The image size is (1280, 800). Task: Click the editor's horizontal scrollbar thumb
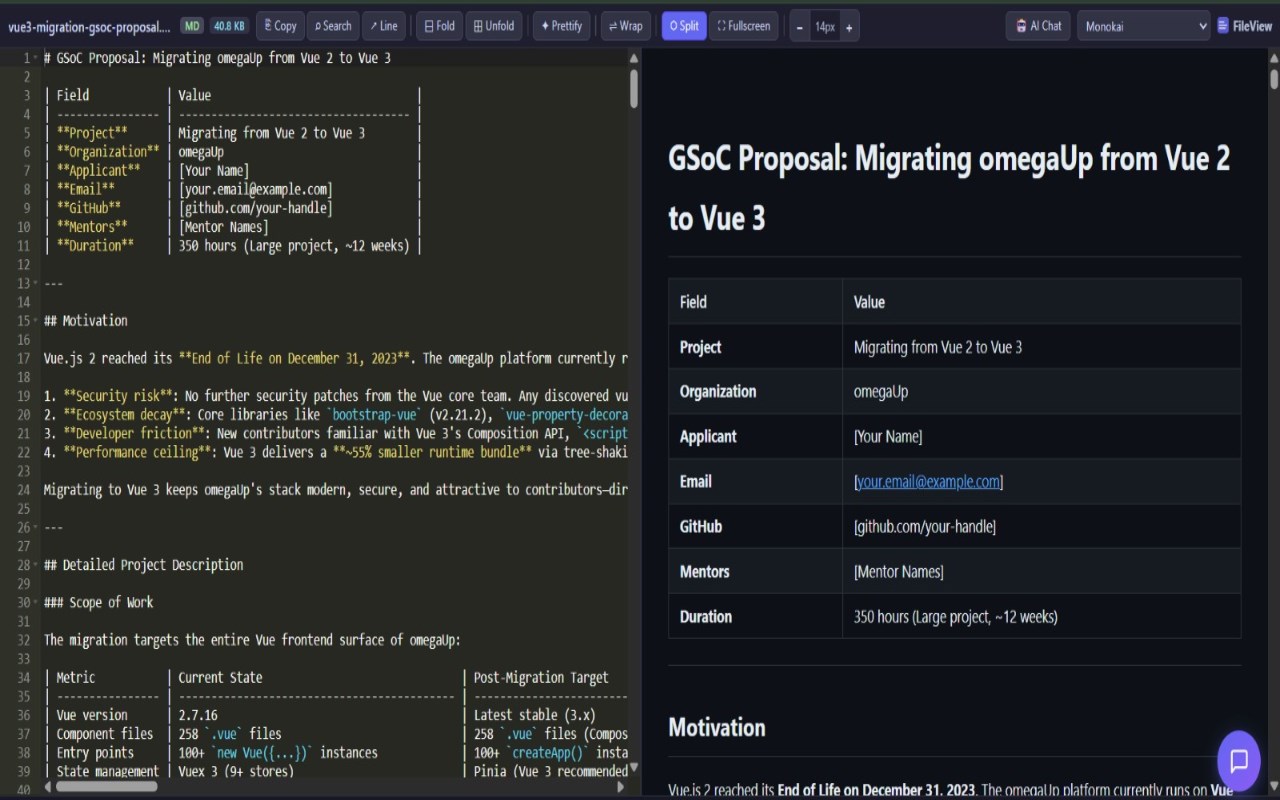click(x=107, y=787)
